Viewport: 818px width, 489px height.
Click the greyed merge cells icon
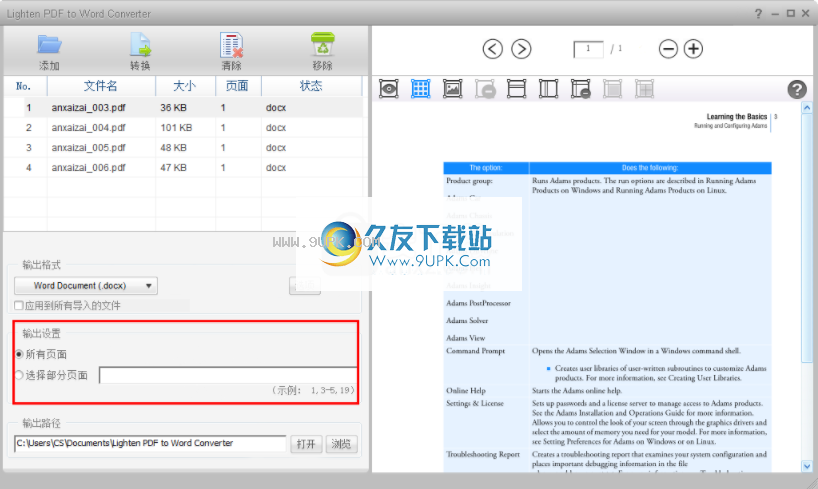pos(644,89)
